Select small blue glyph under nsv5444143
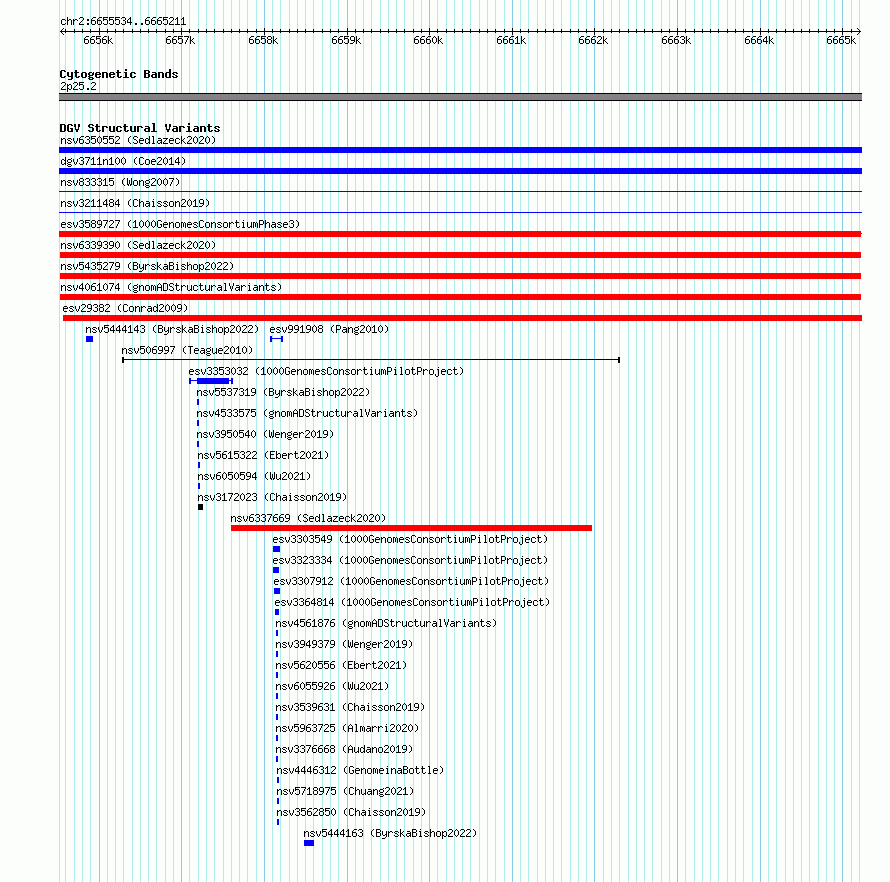The image size is (890, 882). pyautogui.click(x=89, y=339)
